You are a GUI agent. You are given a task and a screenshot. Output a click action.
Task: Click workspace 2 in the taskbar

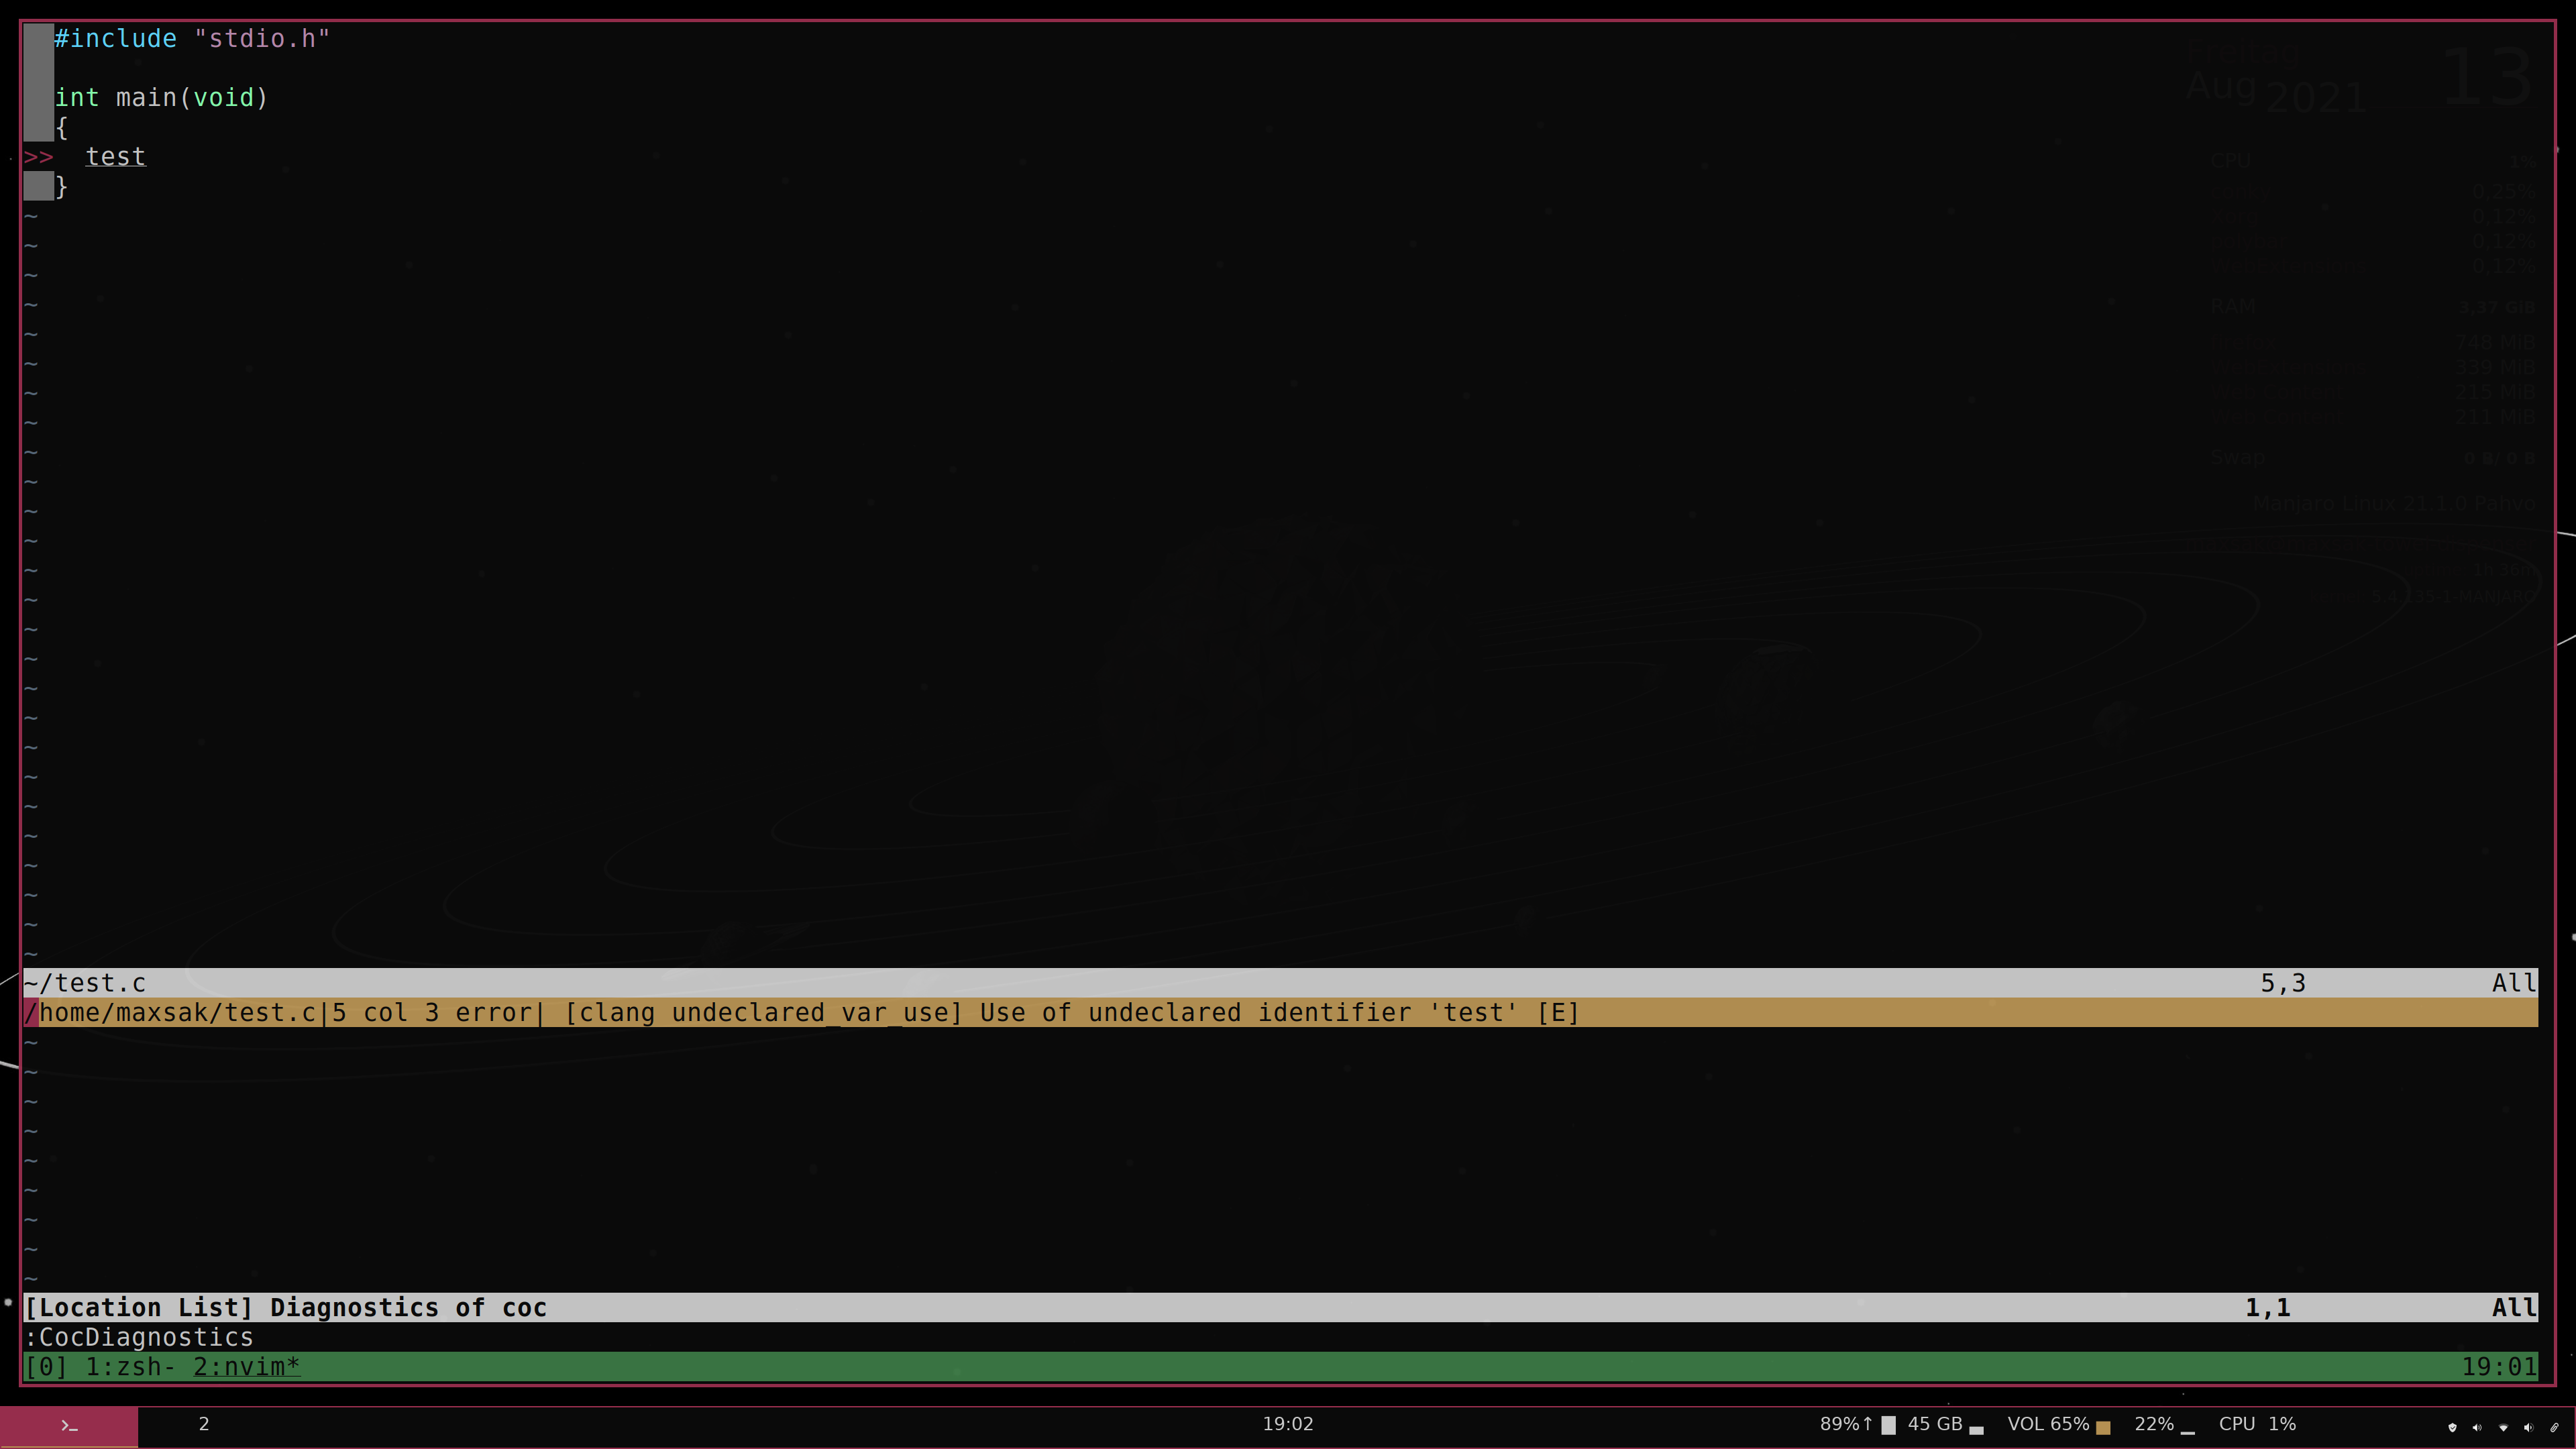204,1424
